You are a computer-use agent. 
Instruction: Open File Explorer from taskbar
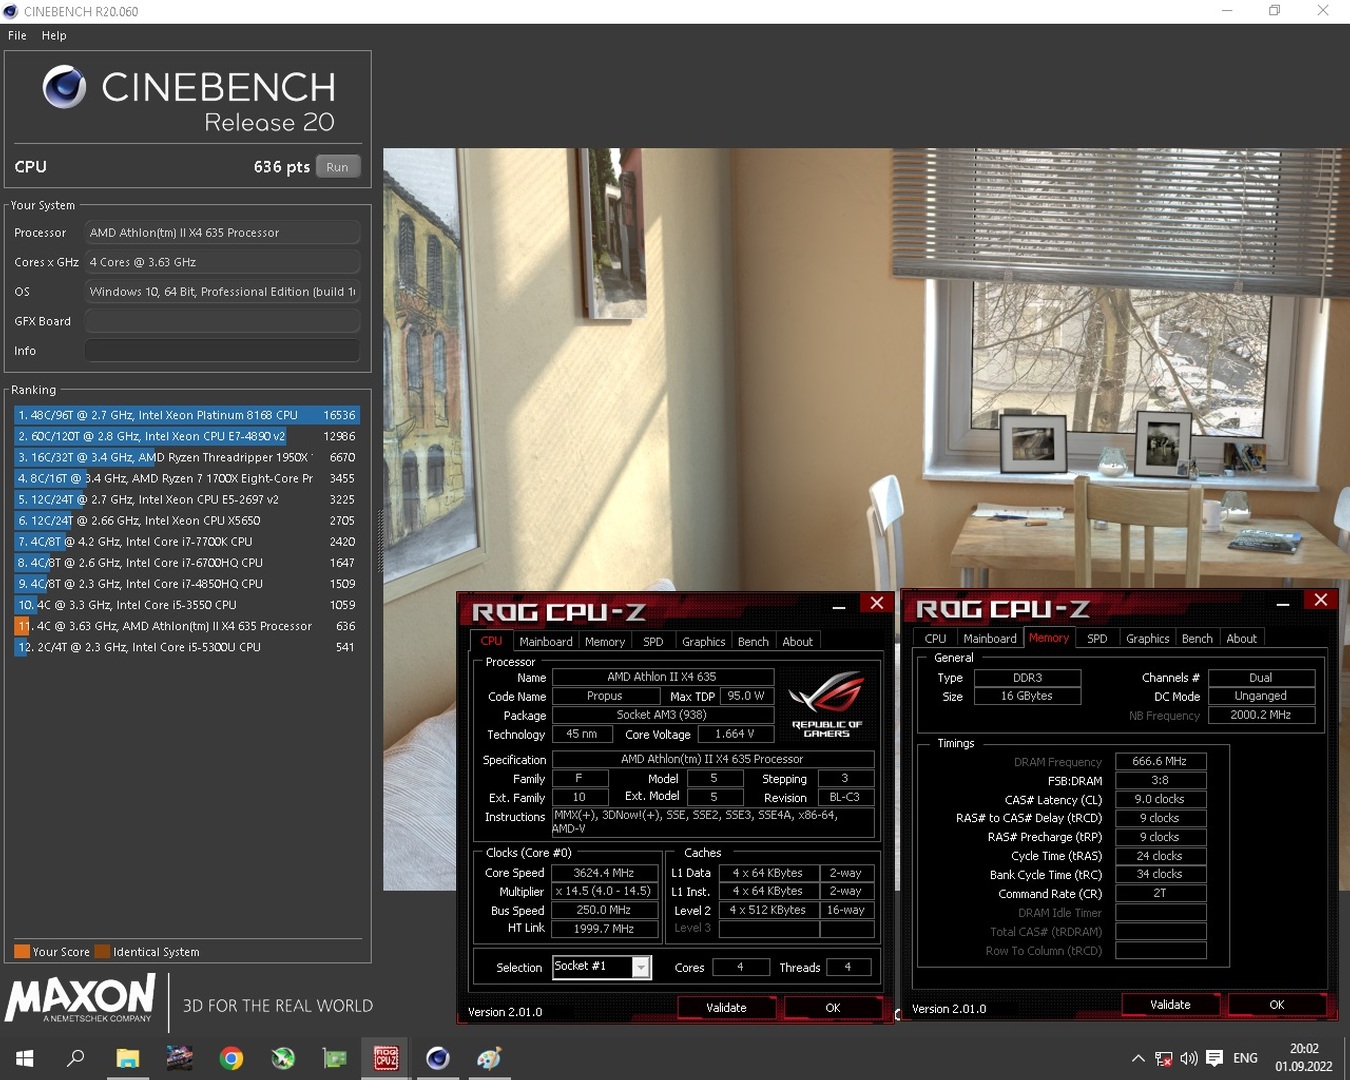coord(127,1058)
